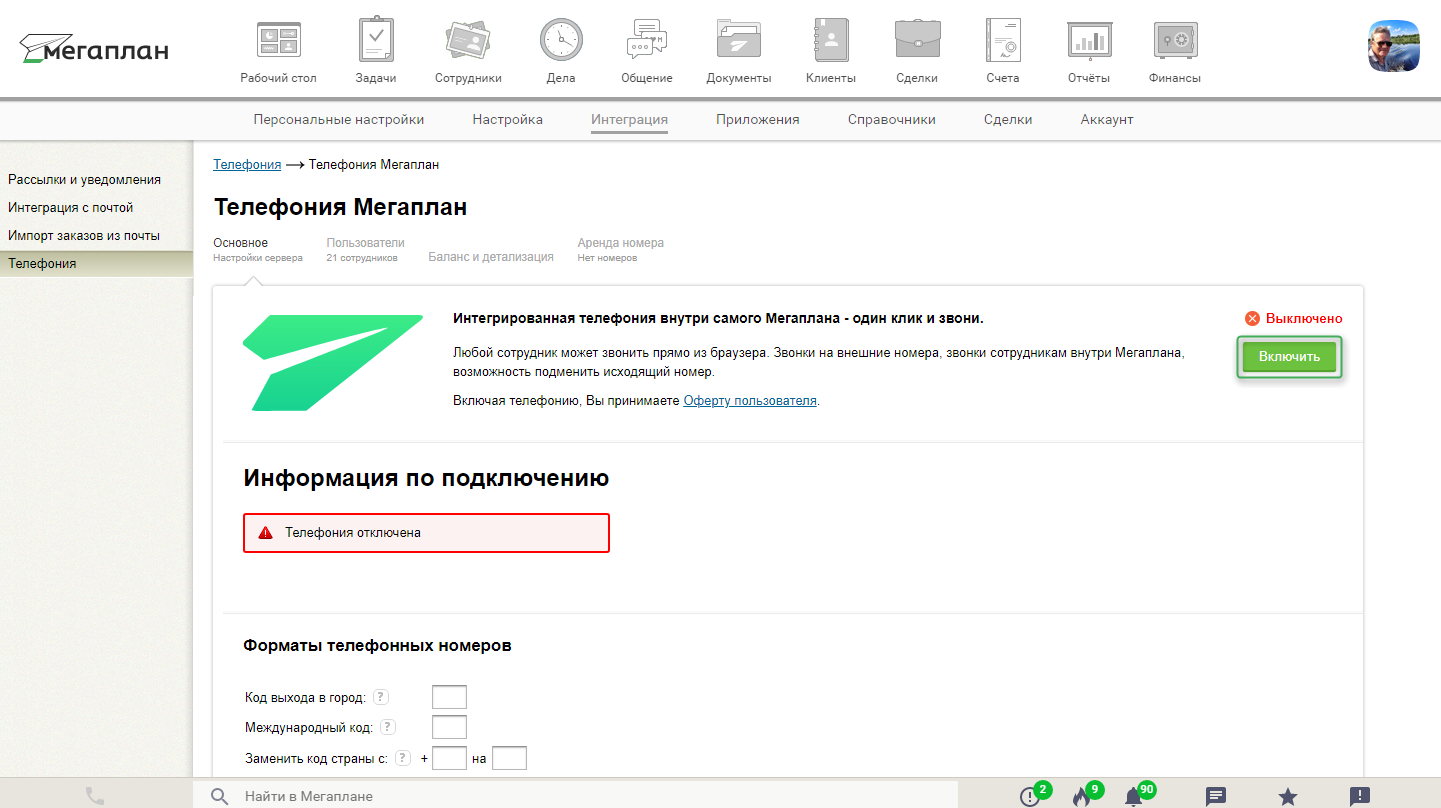Go to Настройка menu item
1441x808 pixels.
(x=508, y=119)
